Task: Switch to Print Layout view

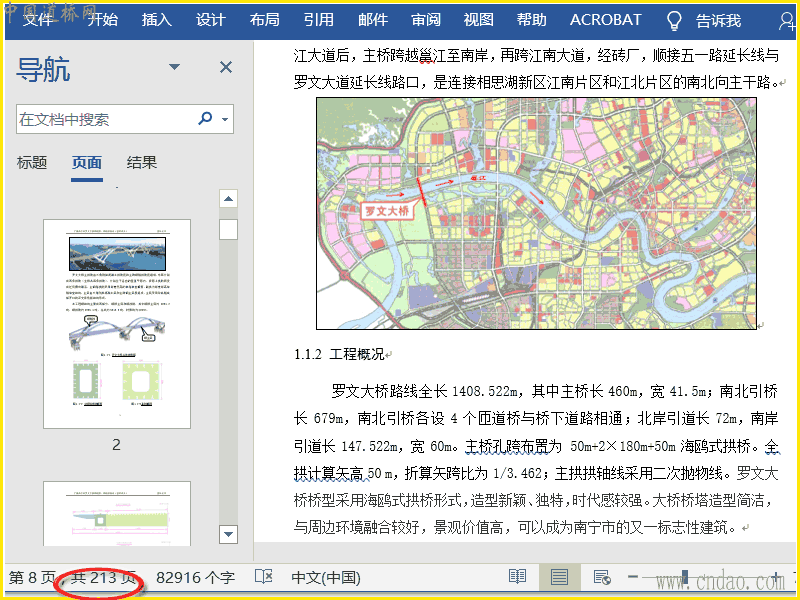Action: [559, 577]
